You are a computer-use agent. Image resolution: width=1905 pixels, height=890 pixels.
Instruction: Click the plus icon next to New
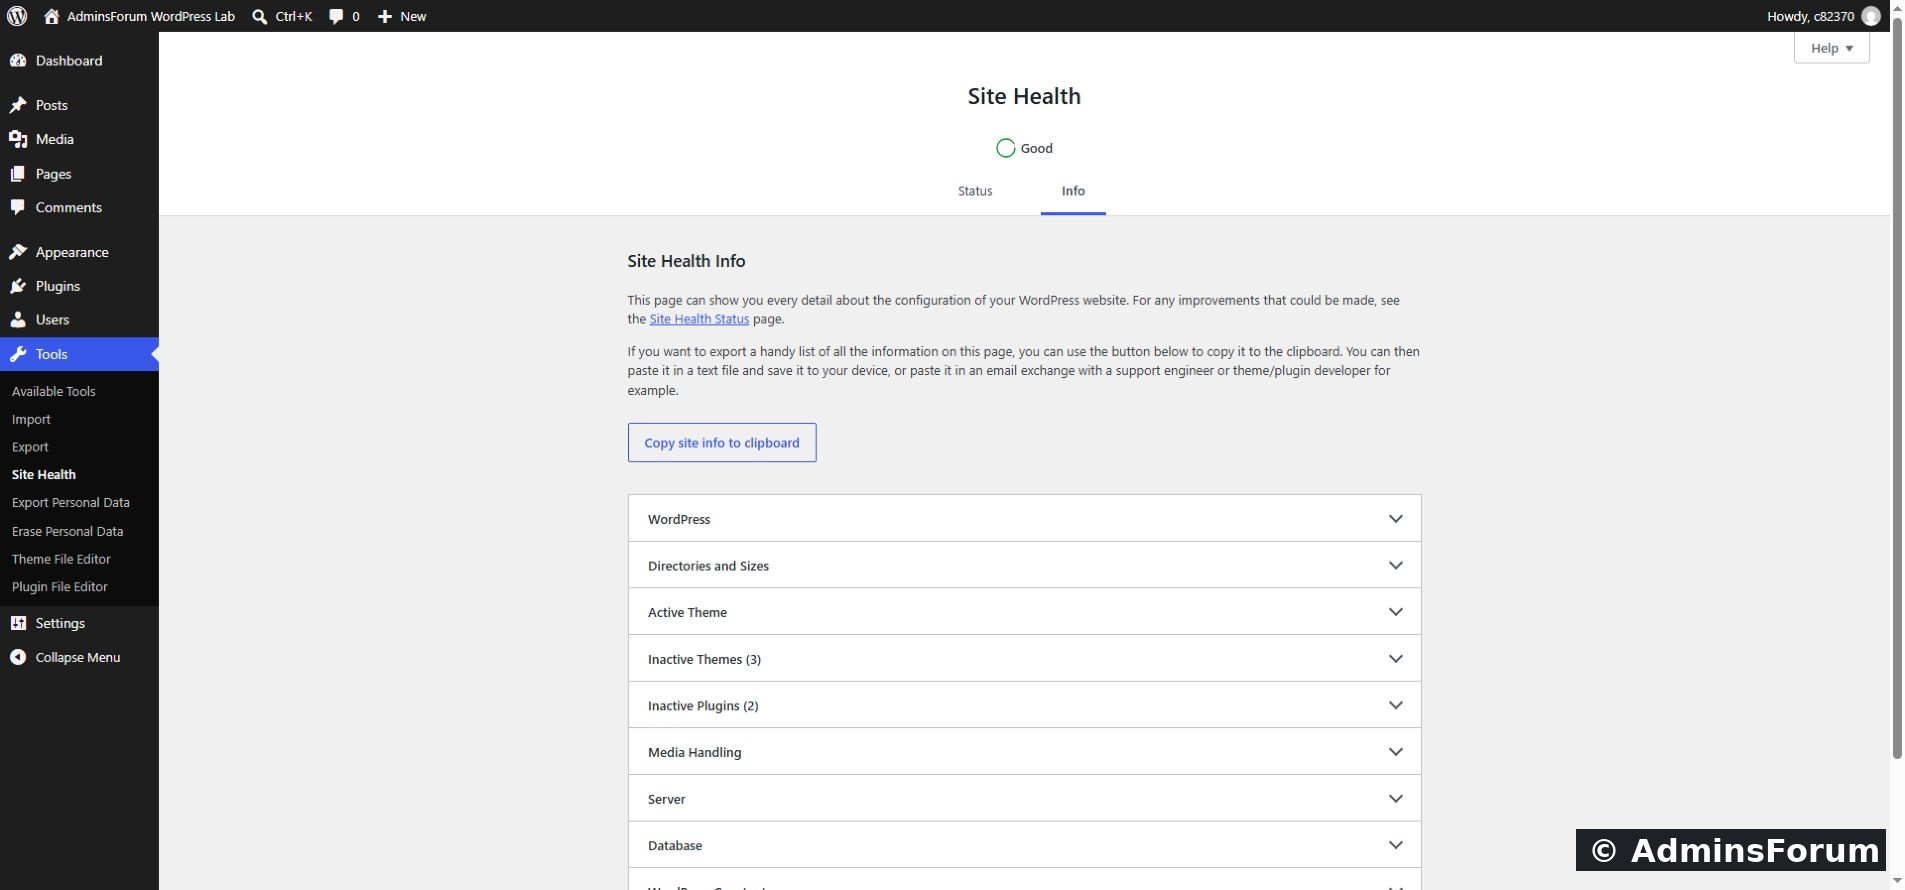pyautogui.click(x=385, y=16)
